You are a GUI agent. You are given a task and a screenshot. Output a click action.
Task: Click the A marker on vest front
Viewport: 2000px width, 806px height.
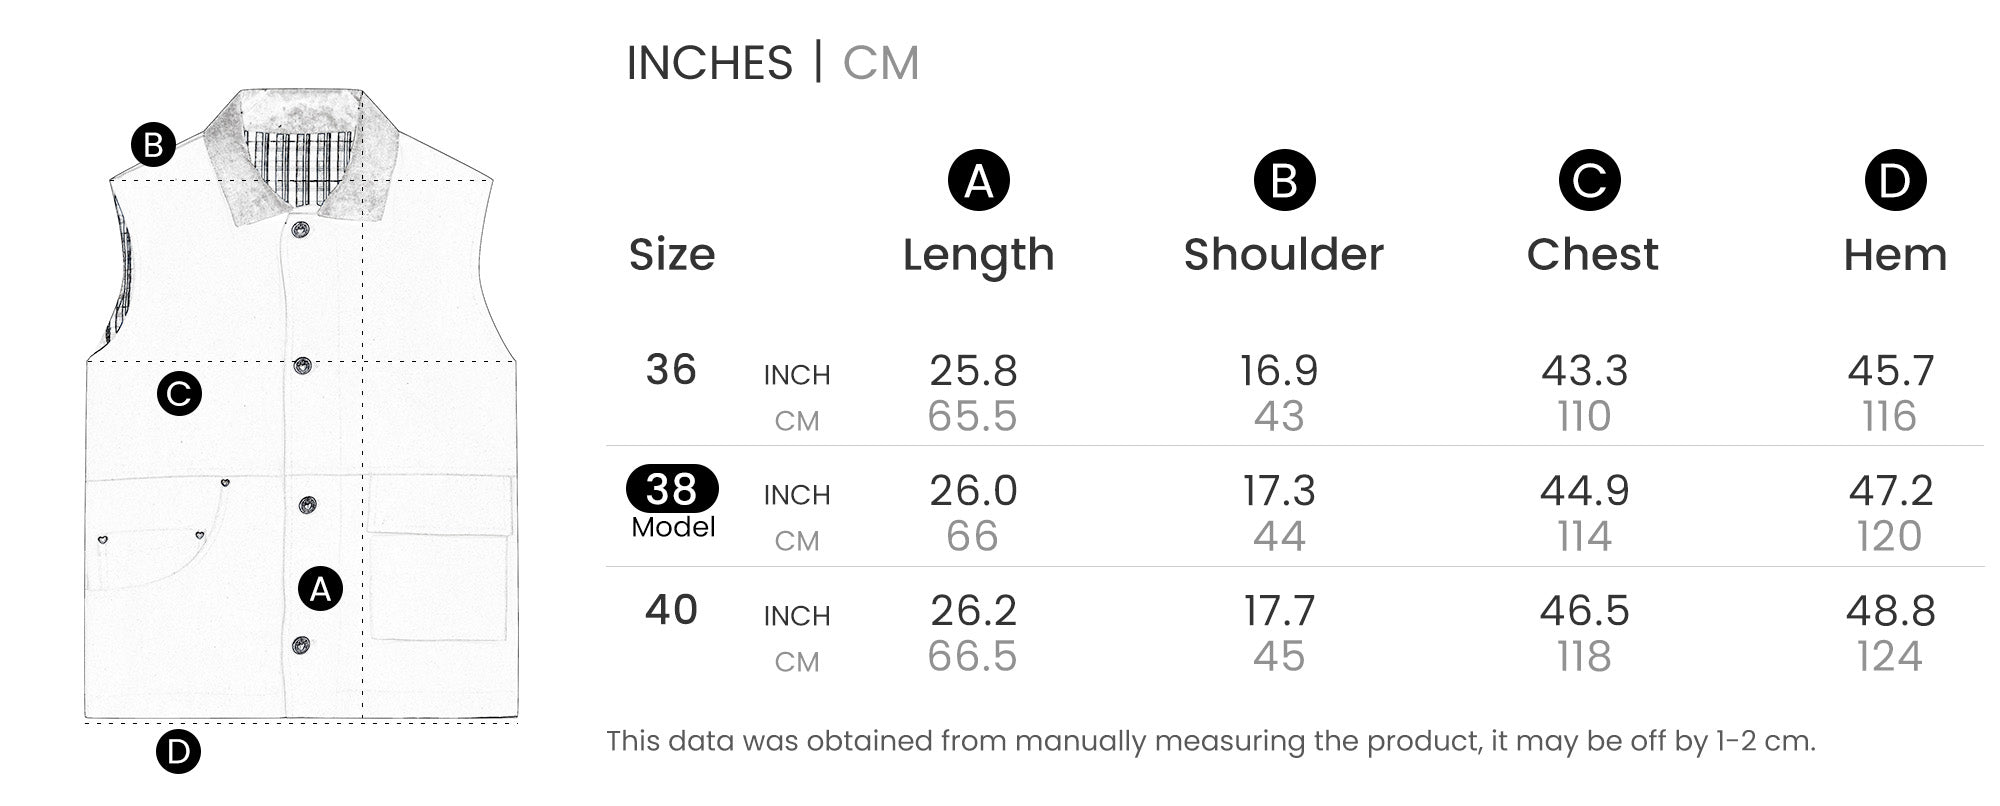pos(320,589)
